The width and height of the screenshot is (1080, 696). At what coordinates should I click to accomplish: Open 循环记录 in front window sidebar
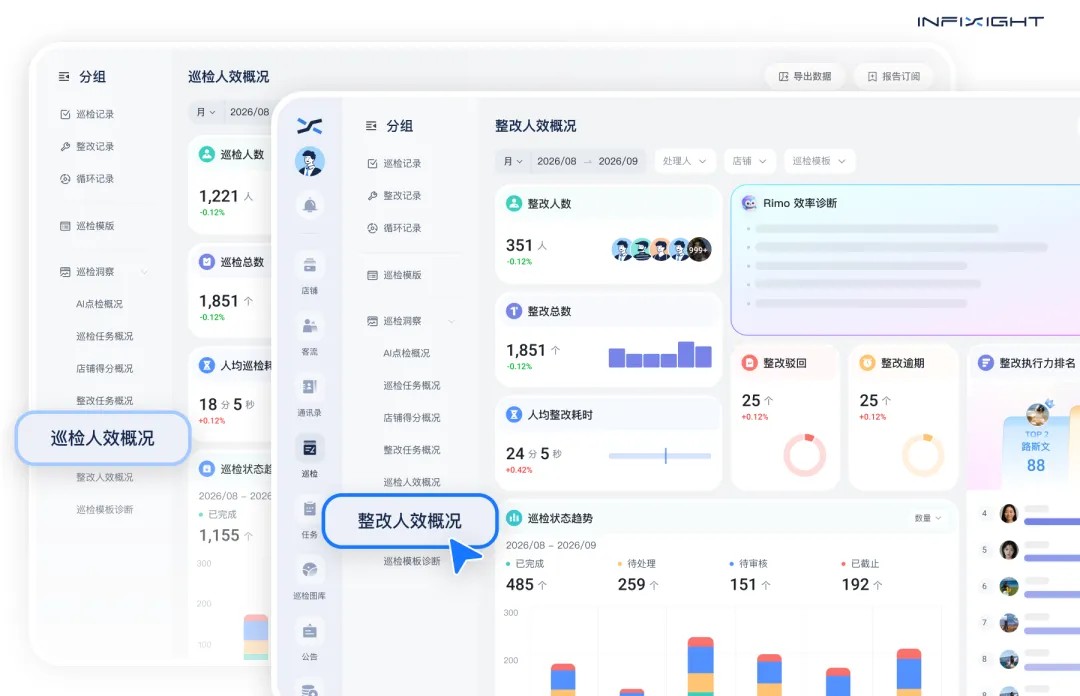tap(394, 228)
